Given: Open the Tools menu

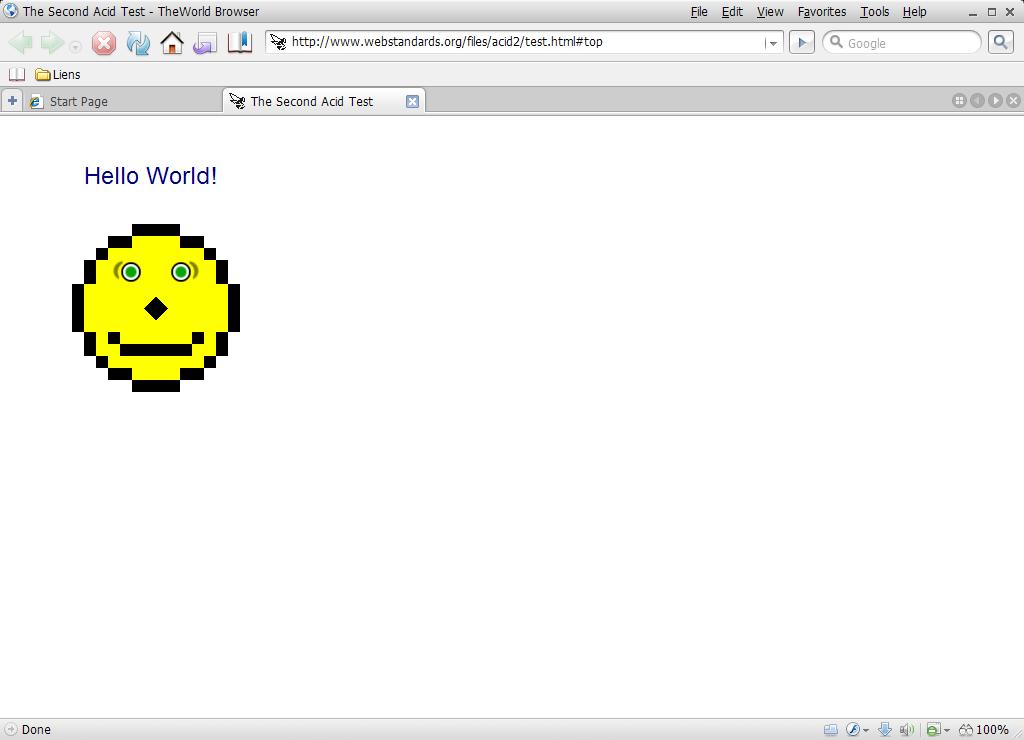Looking at the screenshot, I should [874, 12].
